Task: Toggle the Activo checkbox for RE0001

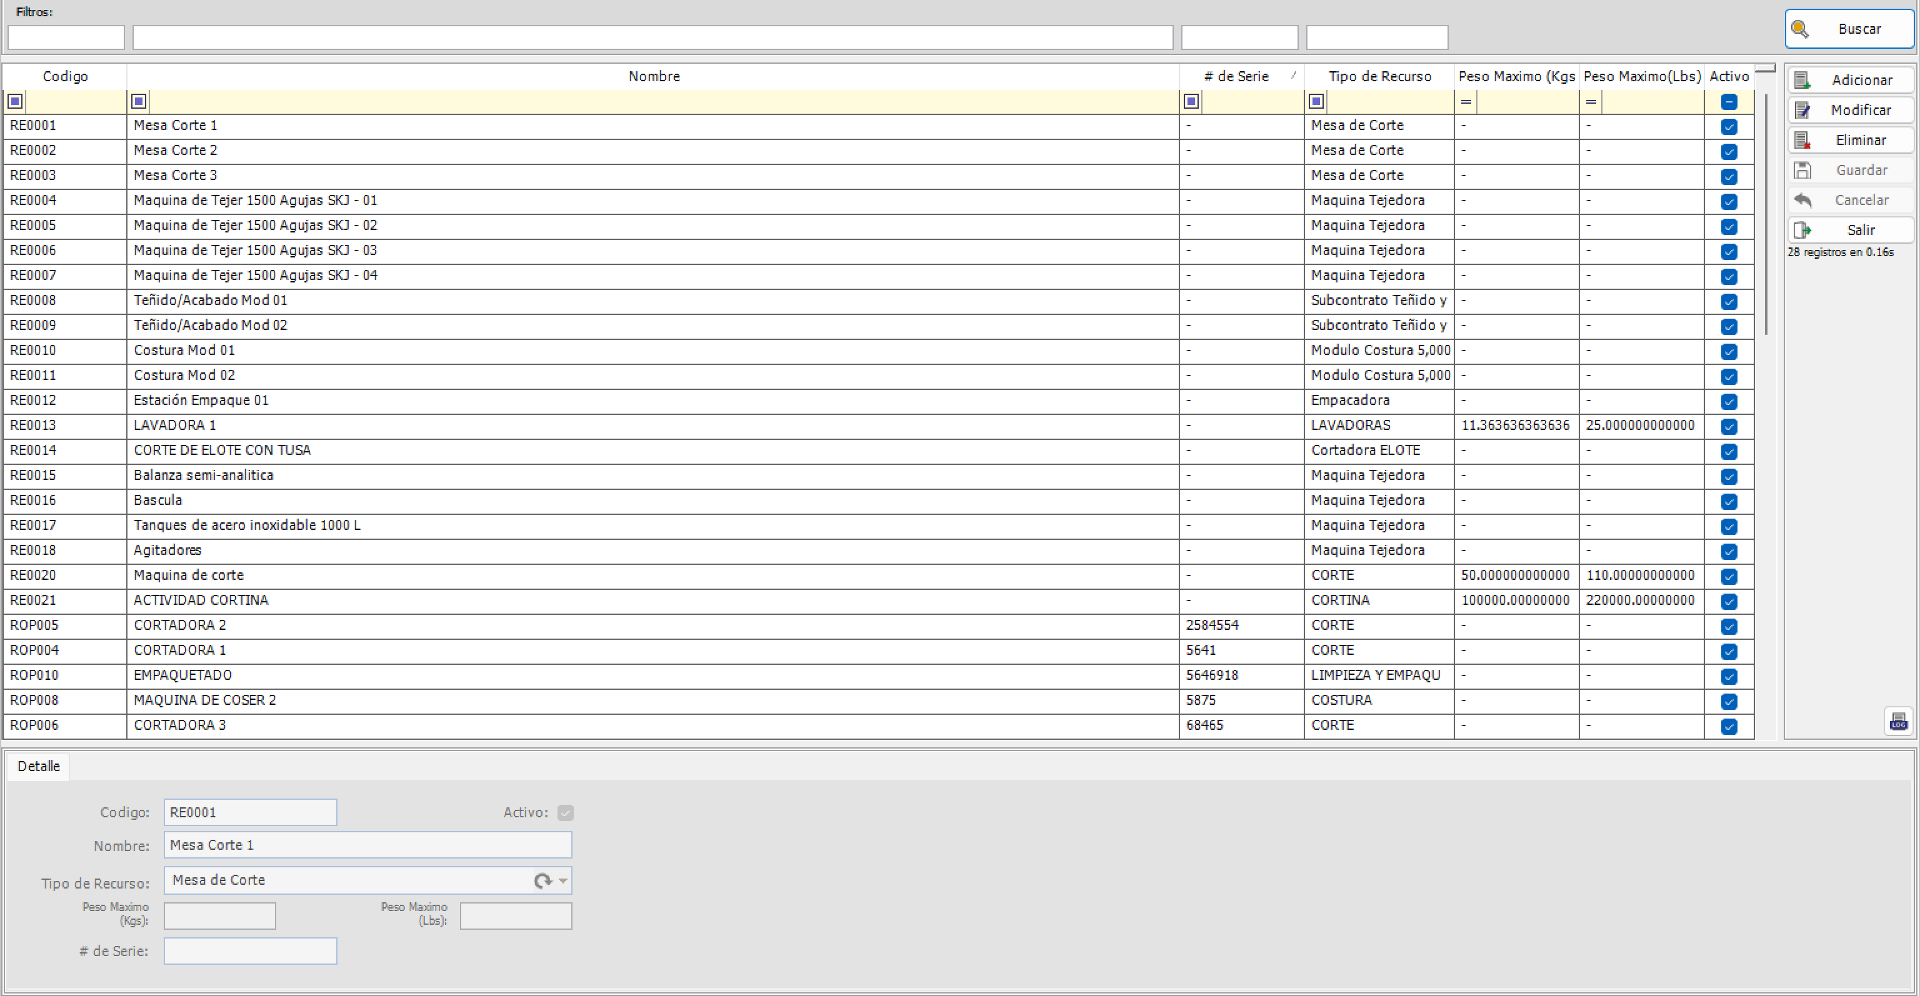Action: click(x=1730, y=126)
